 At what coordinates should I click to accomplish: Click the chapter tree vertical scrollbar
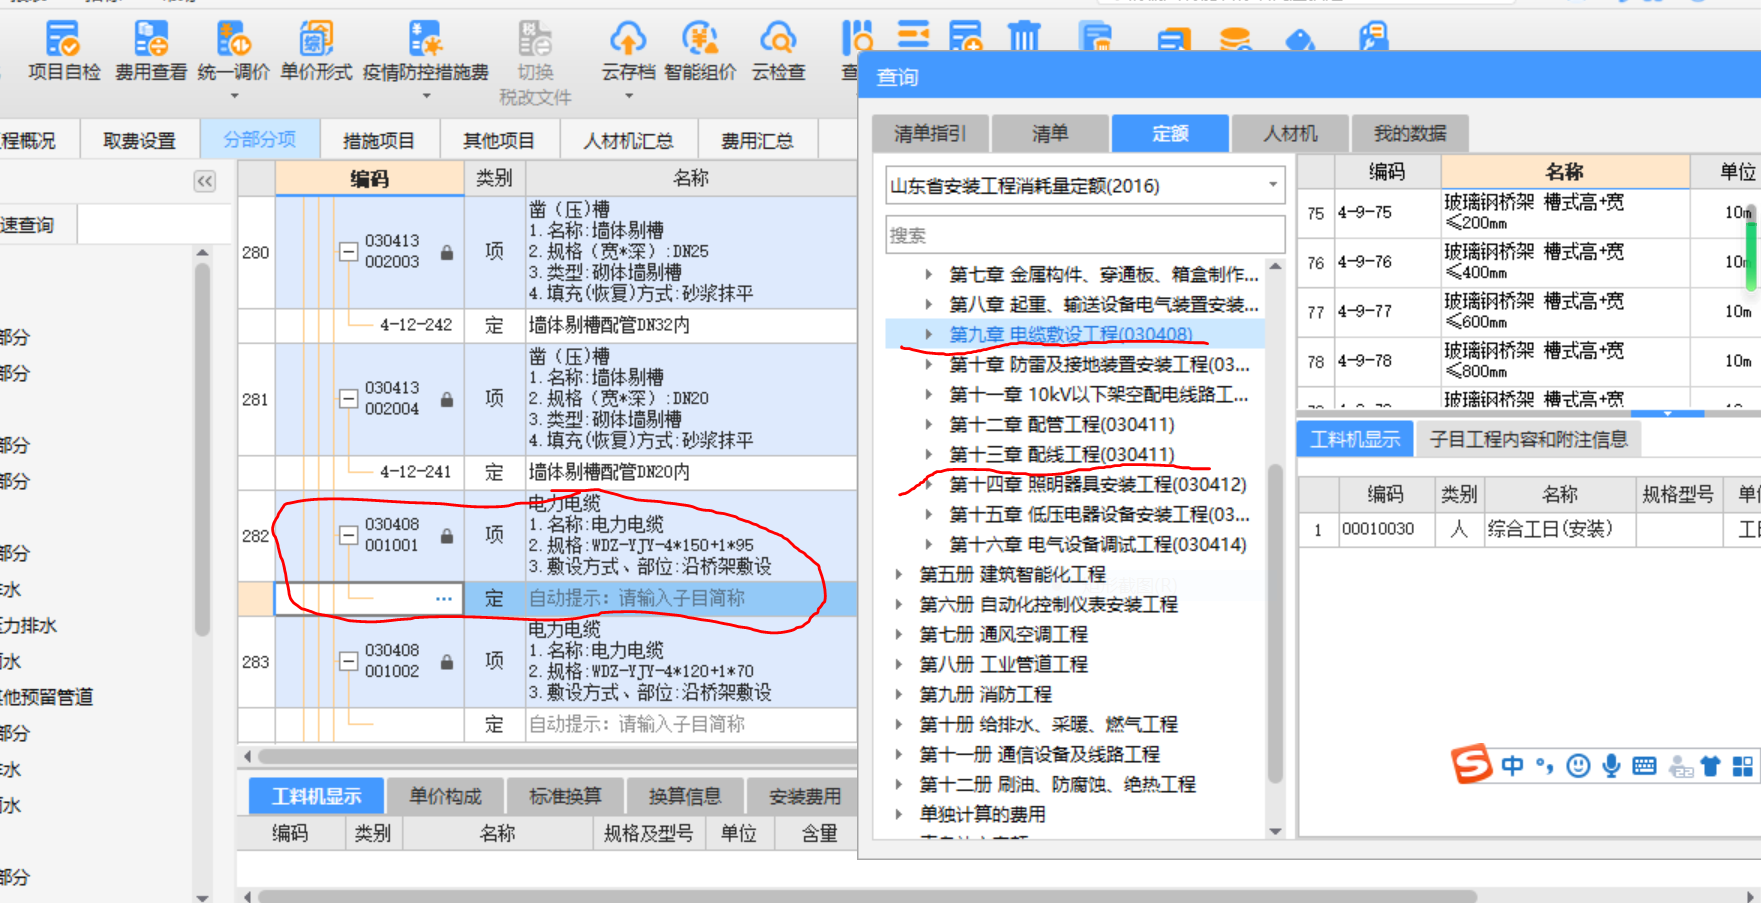point(1275,622)
